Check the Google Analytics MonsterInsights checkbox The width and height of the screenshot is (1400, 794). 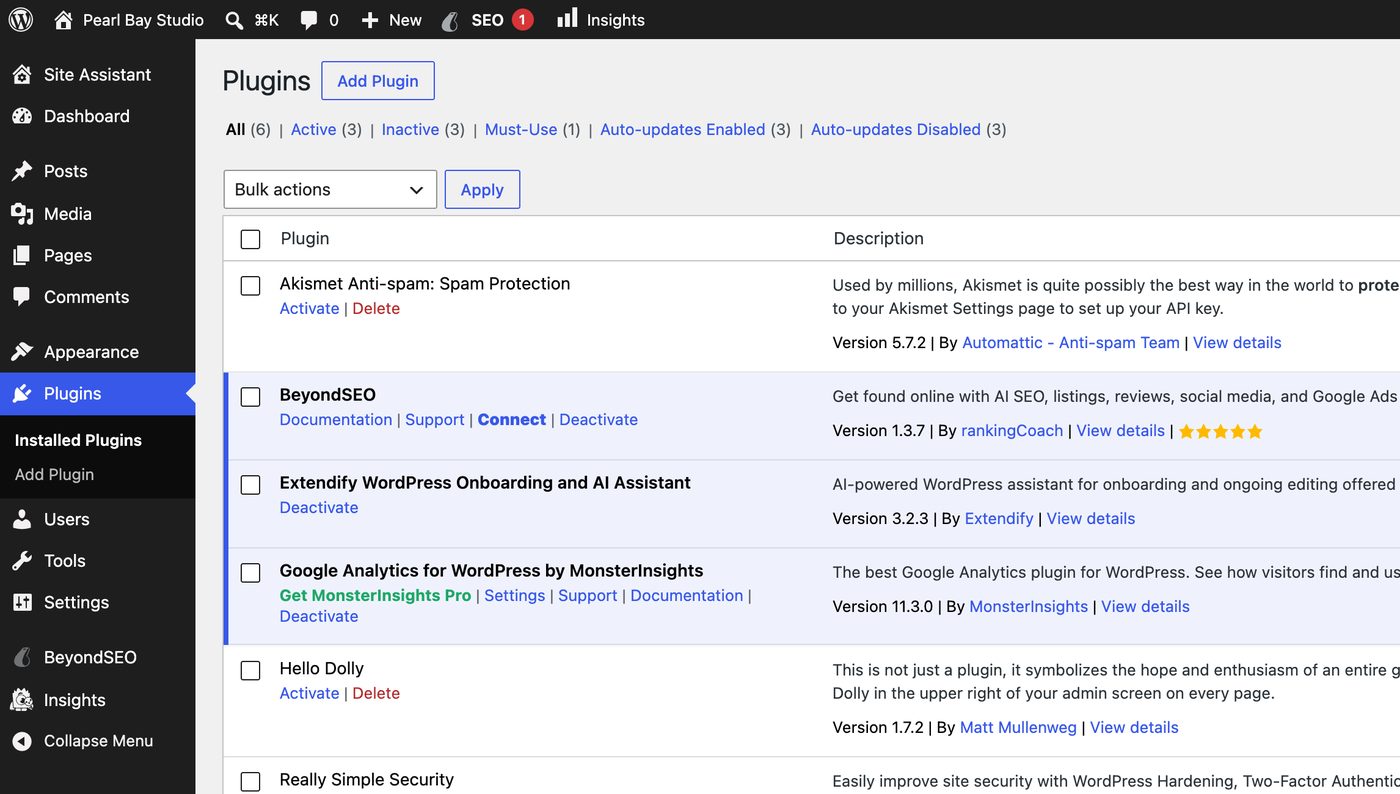tap(250, 573)
